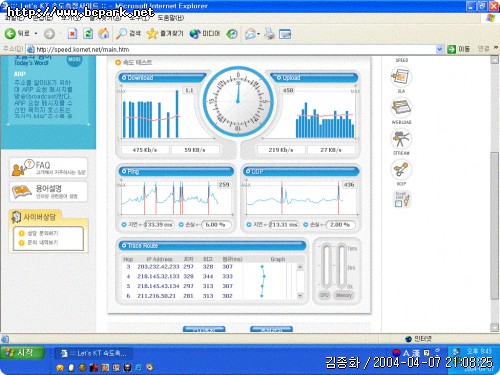Screen dimensions: 500x375
Task: Click the 용어설명 glossary button
Action: coord(49,192)
